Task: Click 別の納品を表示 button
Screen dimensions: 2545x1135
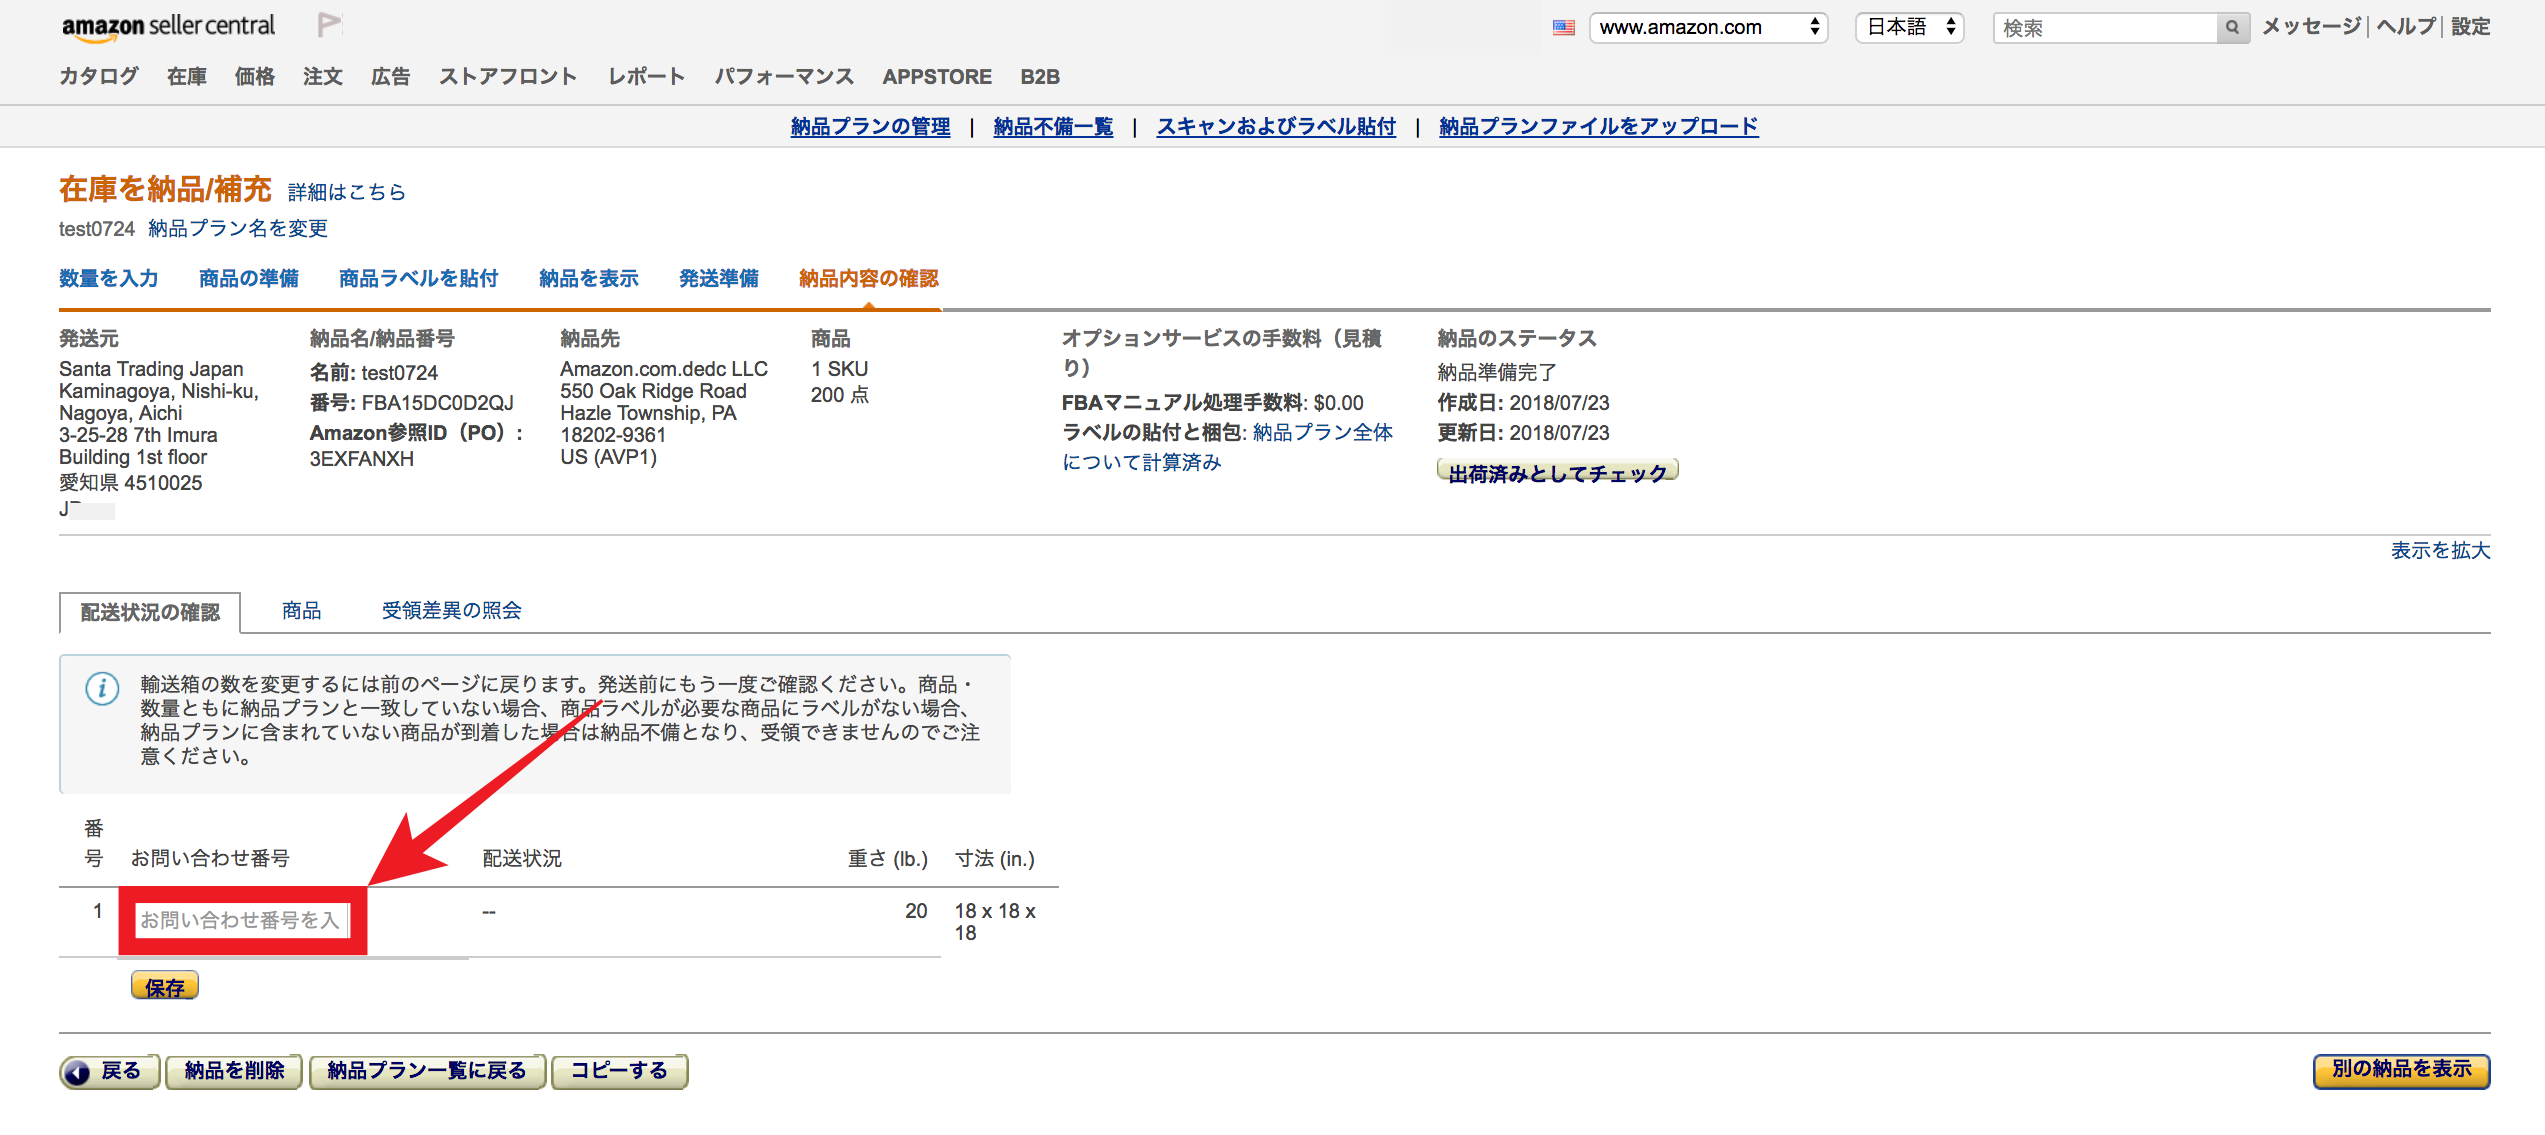Action: pyautogui.click(x=2401, y=1070)
